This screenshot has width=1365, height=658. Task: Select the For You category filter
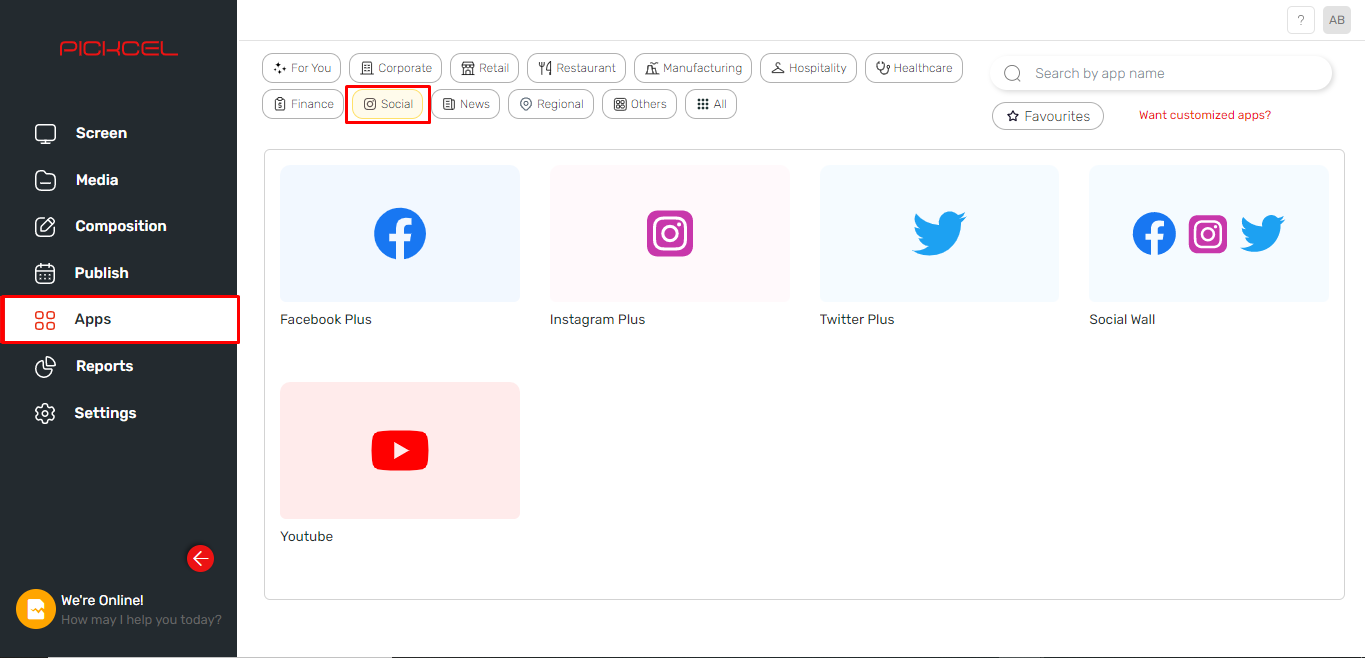click(x=302, y=68)
